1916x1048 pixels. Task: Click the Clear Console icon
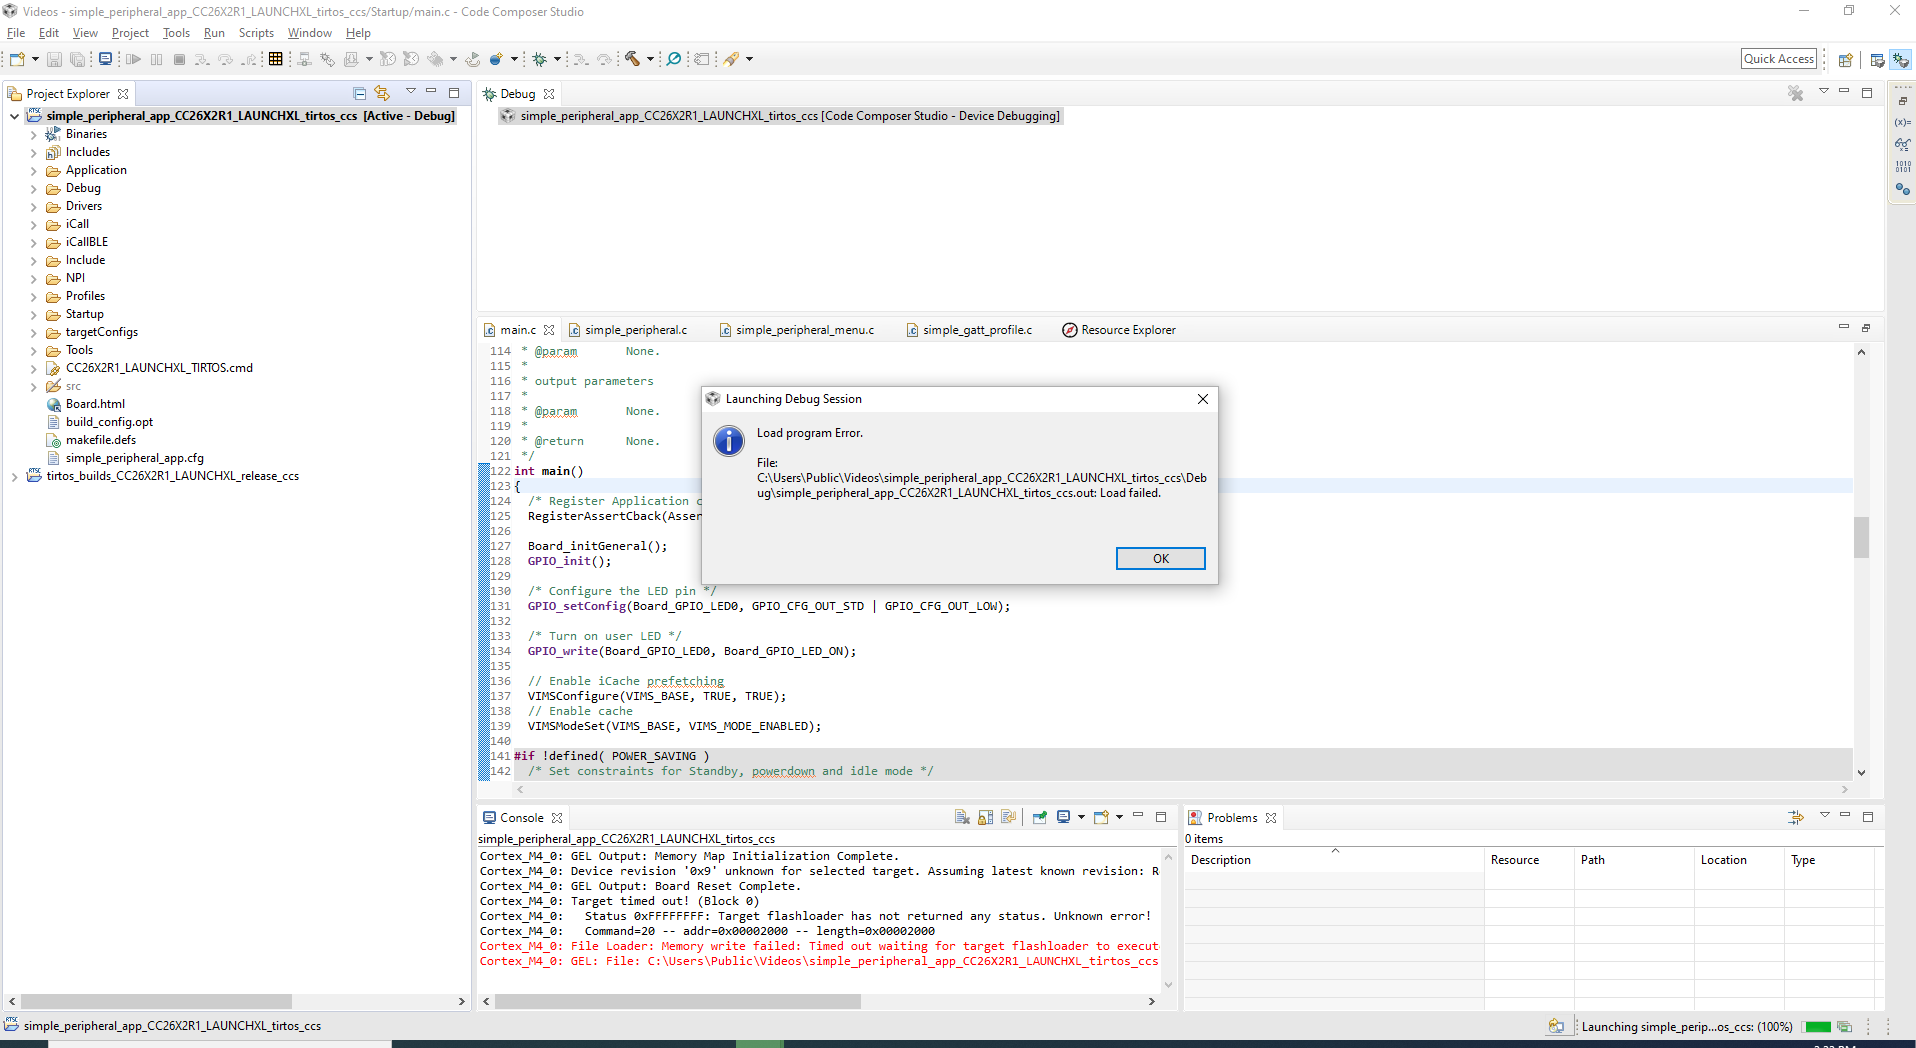point(962,817)
